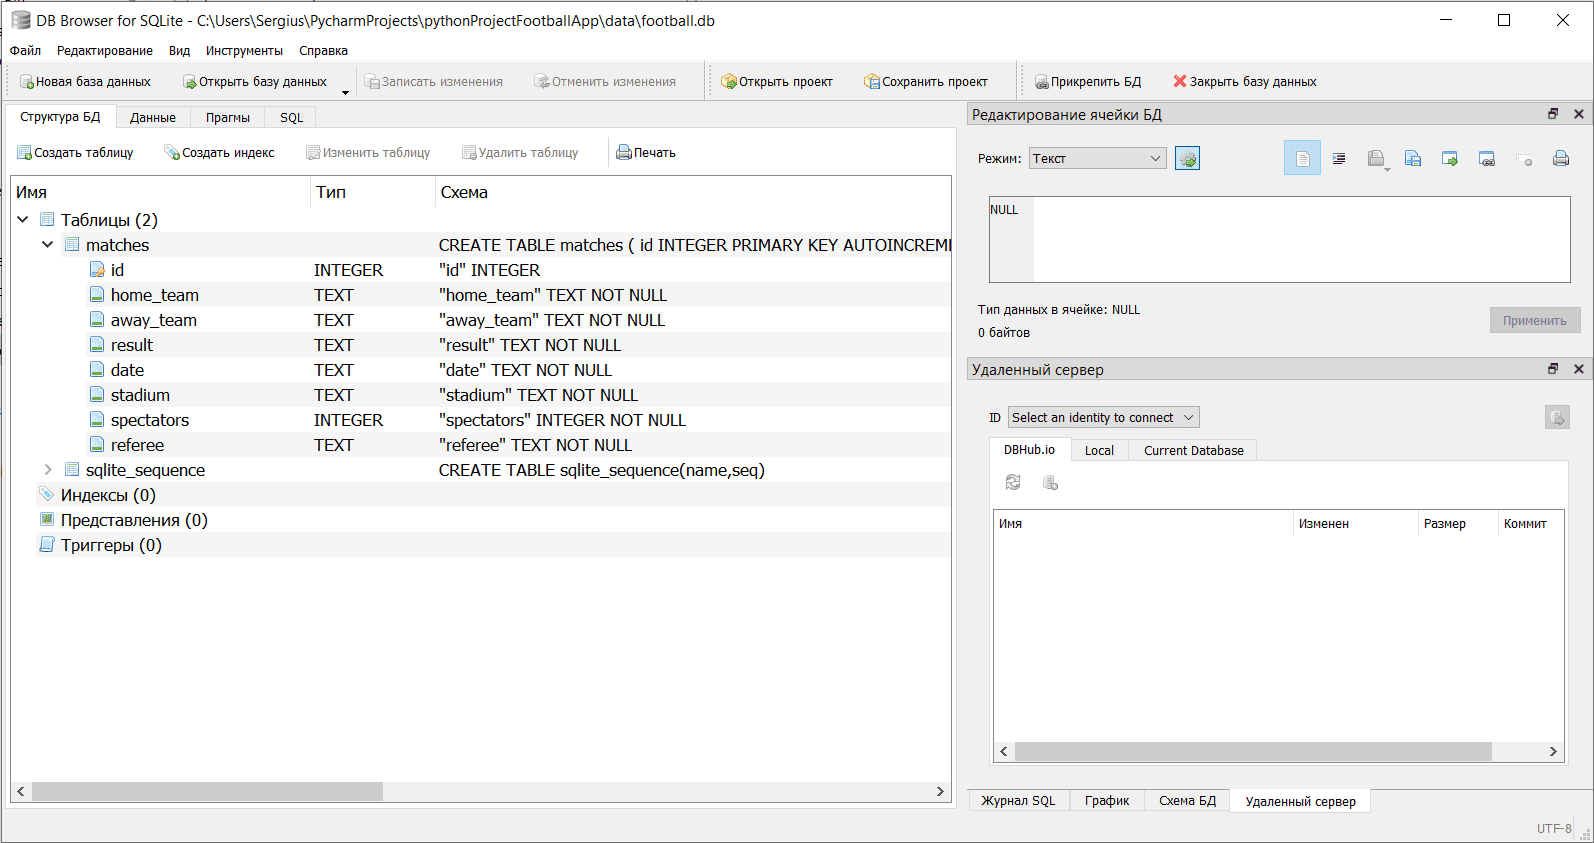Open the Редактирование menu
The width and height of the screenshot is (1594, 843).
(x=105, y=51)
